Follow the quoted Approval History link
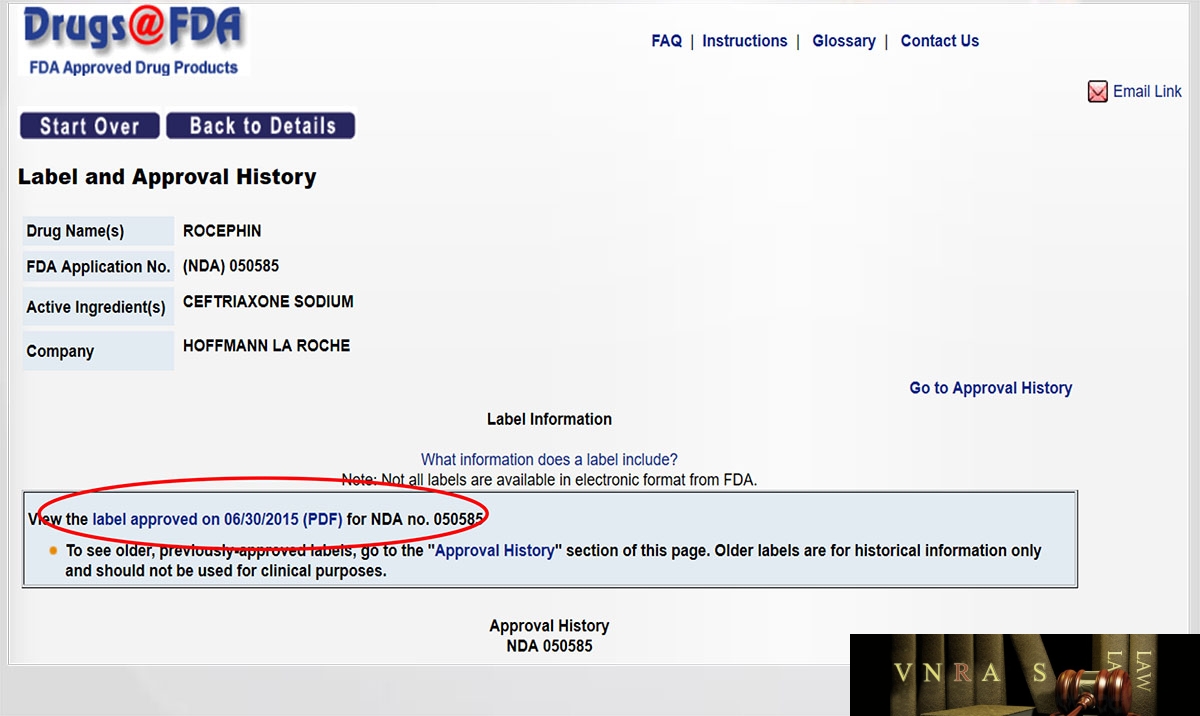The image size is (1200, 716). click(495, 551)
